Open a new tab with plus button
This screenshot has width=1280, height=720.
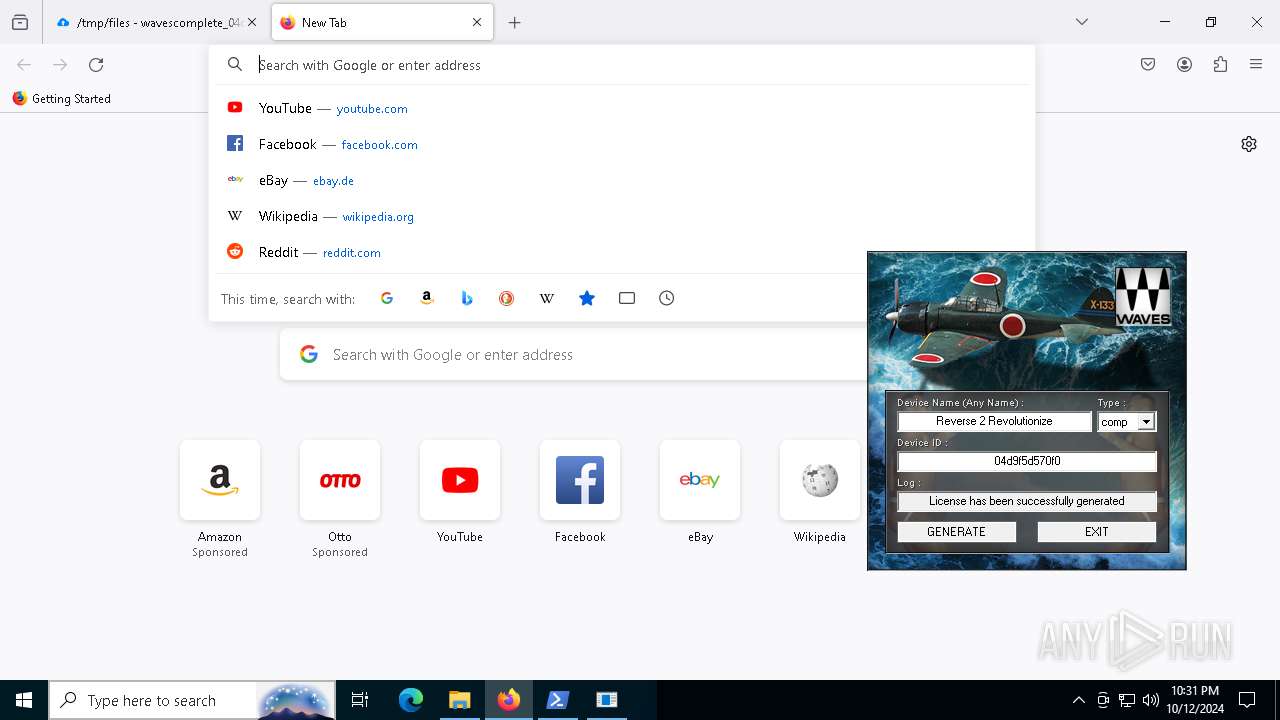pos(515,22)
